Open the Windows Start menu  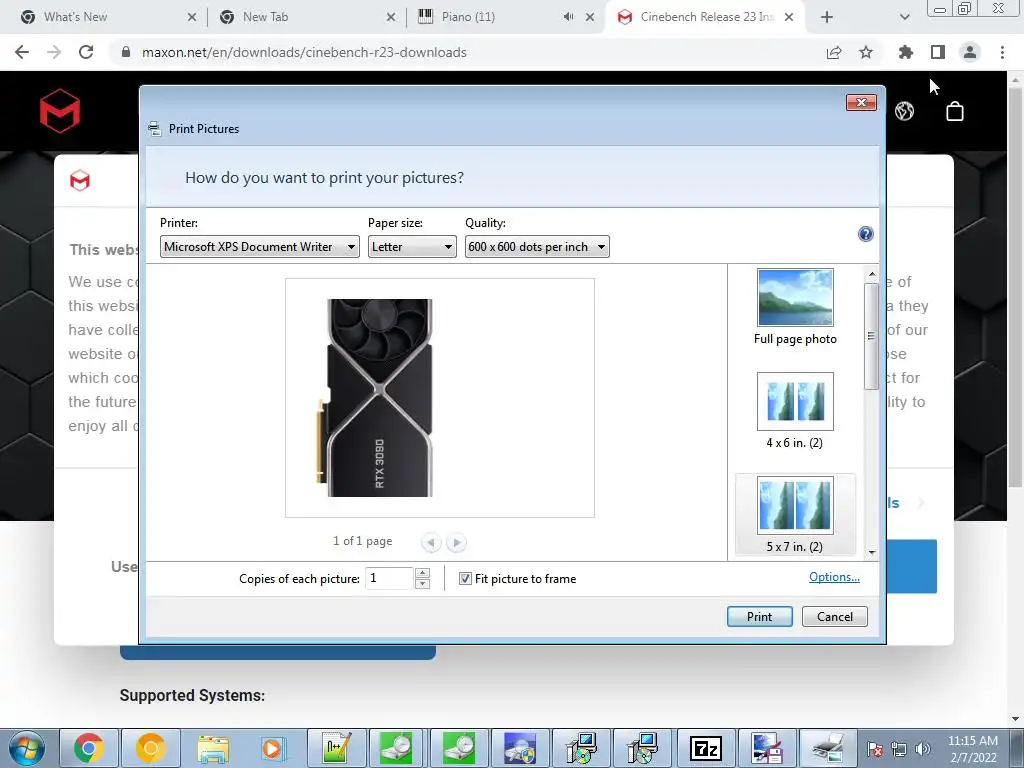coord(27,748)
